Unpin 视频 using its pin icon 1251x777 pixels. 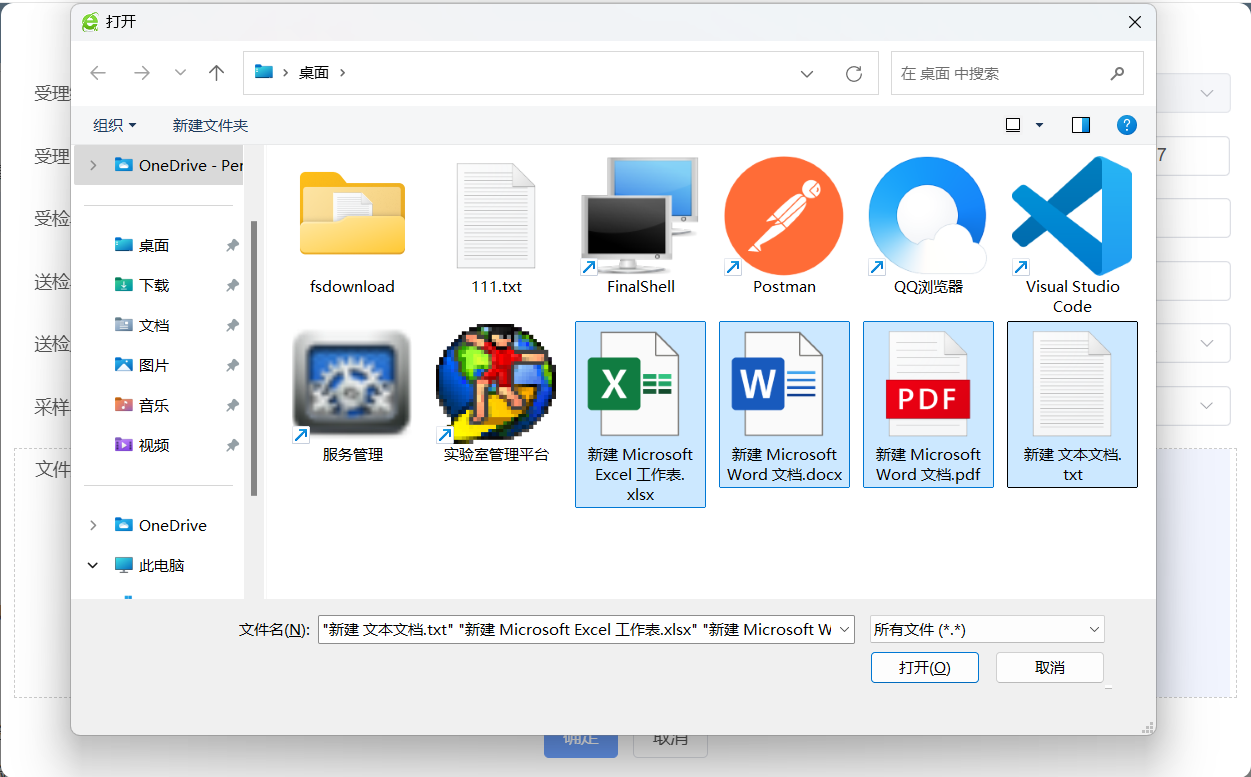[x=232, y=445]
